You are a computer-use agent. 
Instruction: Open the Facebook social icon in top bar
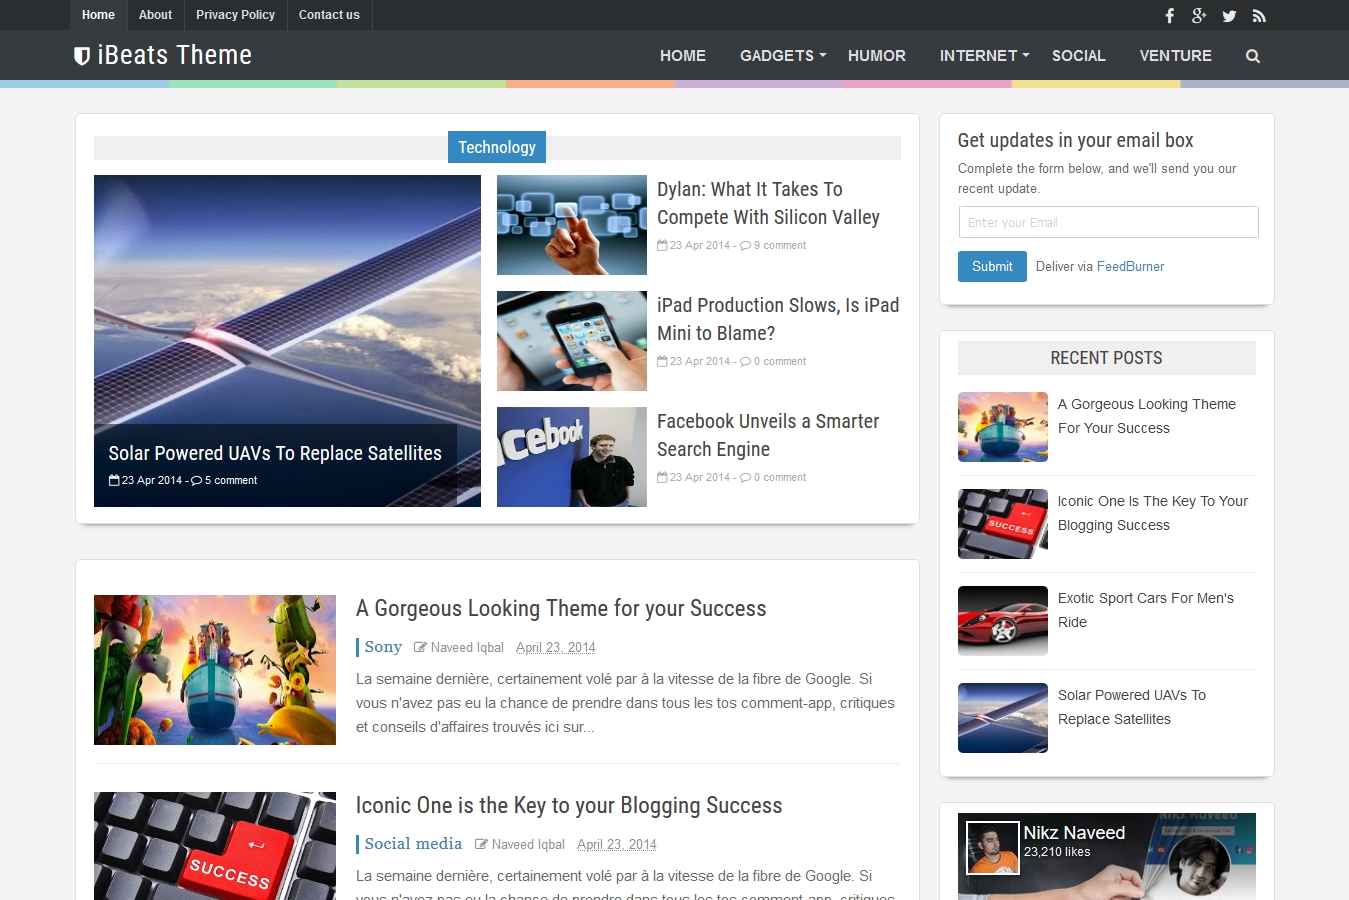[1169, 15]
